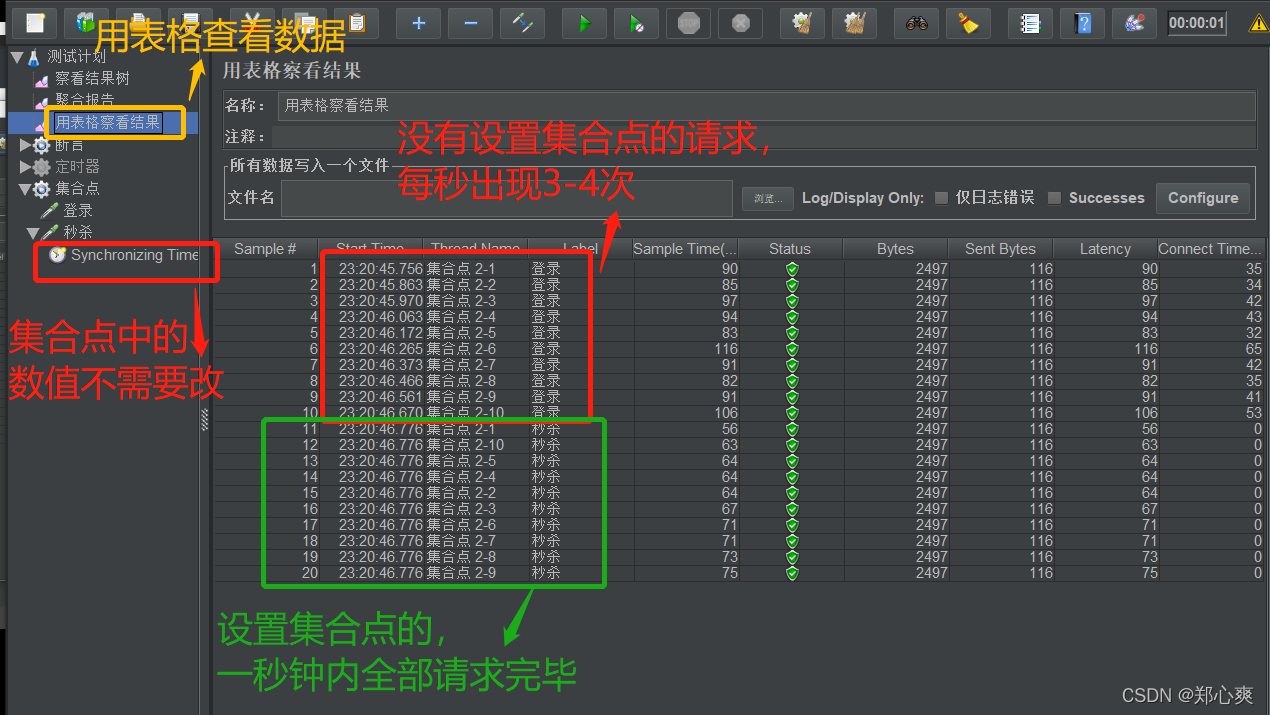Collapse the 测试计划 tree node
Screen dimensions: 1270x715
[x=17, y=57]
